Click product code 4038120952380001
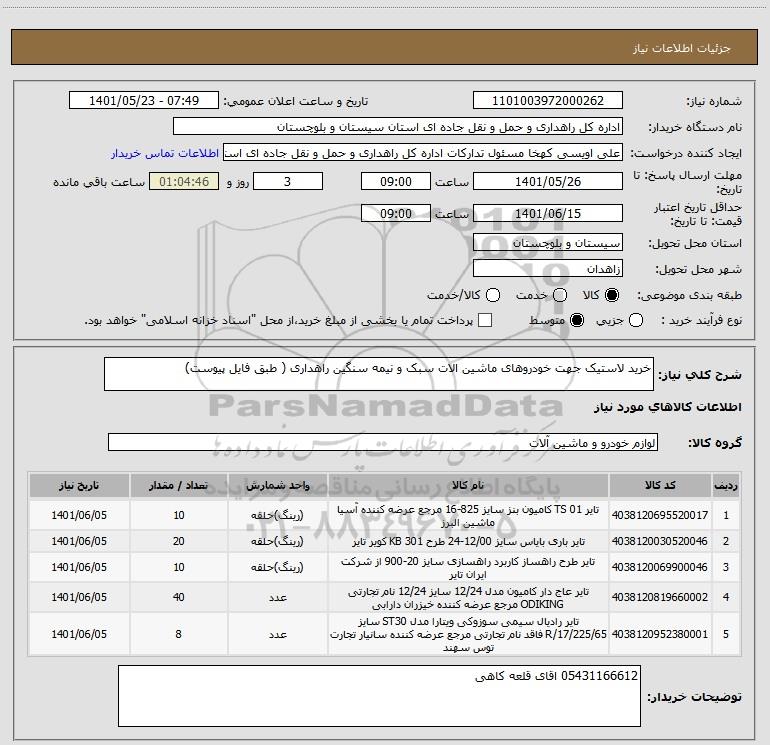 (x=660, y=634)
